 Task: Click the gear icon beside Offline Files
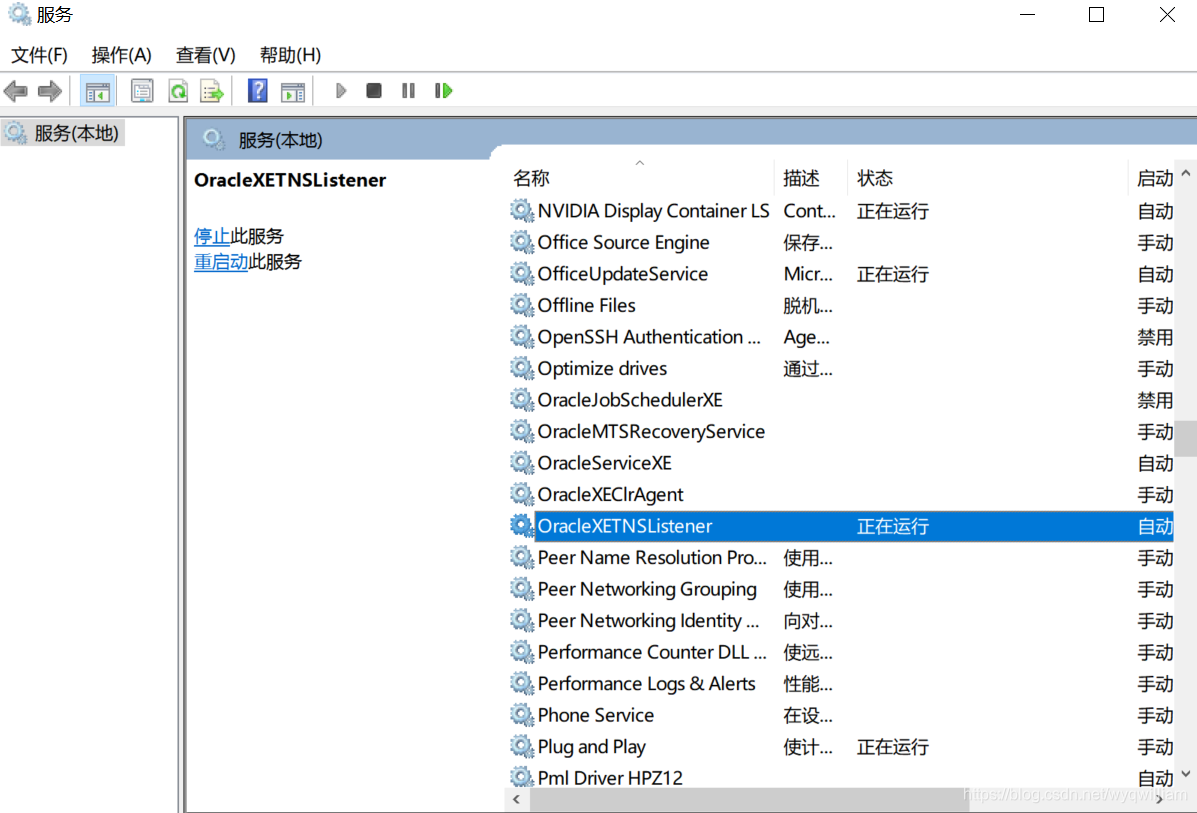click(x=521, y=305)
